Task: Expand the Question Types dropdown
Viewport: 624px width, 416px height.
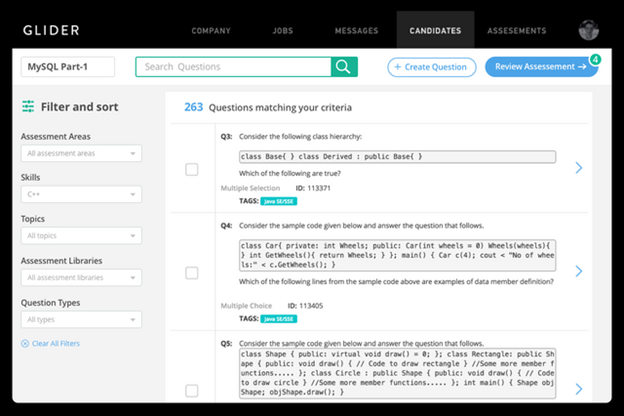Action: [x=81, y=319]
